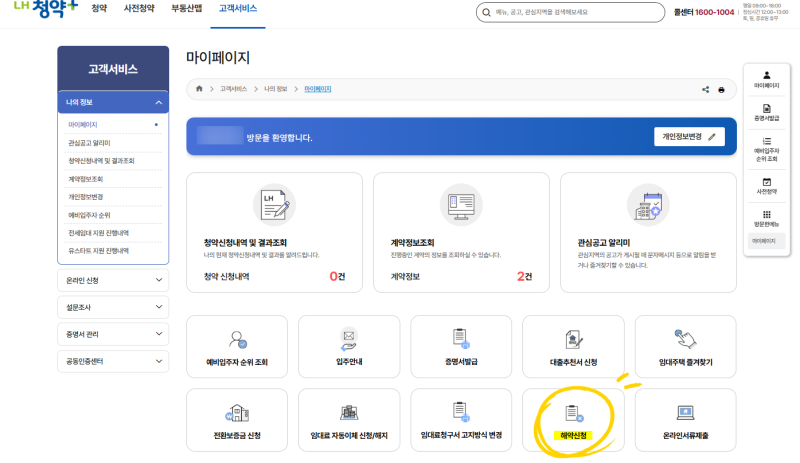The height and width of the screenshot is (463, 800).
Task: Open 전환보증금 신청 tile
Action: (x=237, y=420)
